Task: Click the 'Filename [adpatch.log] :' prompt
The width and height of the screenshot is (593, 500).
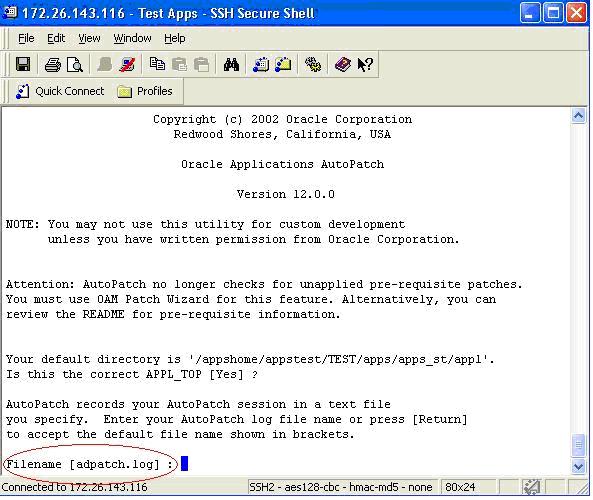Action: [x=90, y=464]
